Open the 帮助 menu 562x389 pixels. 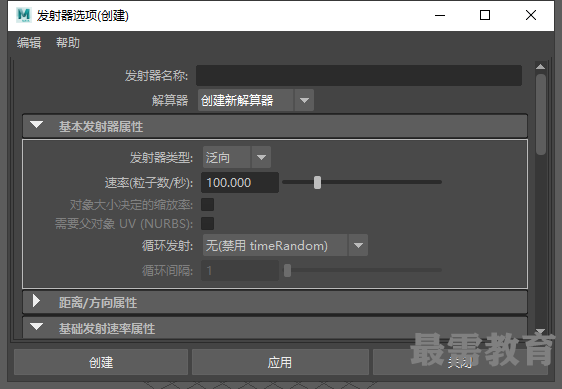pos(68,43)
